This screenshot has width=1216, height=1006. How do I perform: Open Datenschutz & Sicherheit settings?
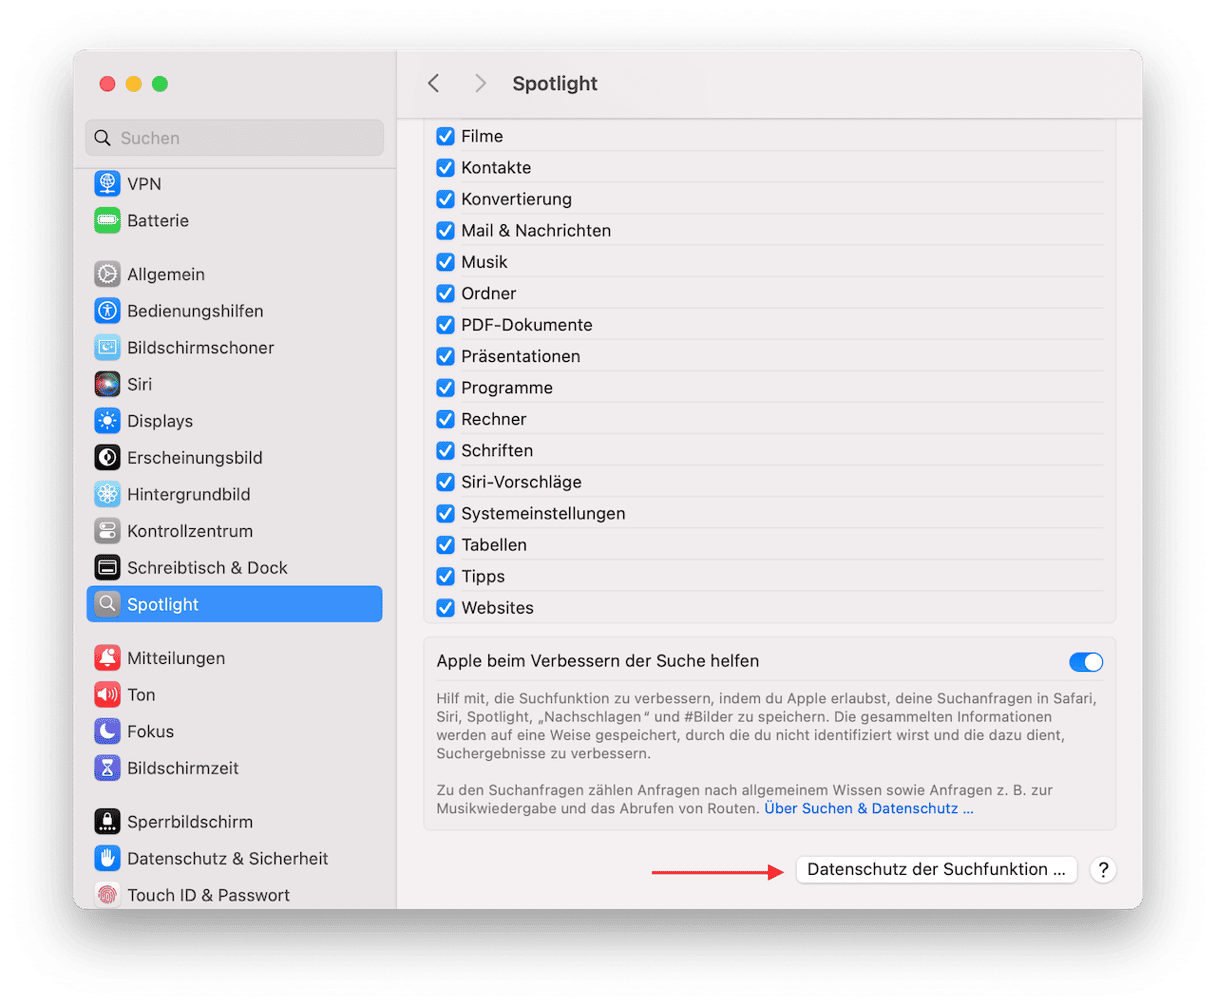[227, 858]
